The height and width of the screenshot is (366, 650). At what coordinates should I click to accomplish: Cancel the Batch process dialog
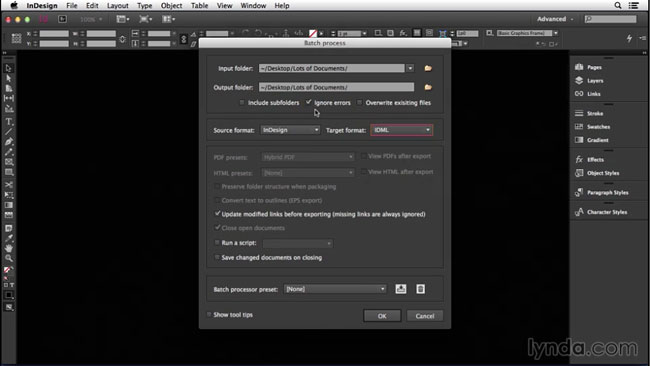425,316
